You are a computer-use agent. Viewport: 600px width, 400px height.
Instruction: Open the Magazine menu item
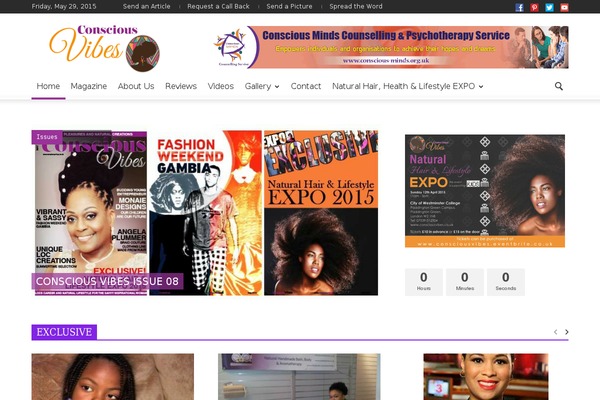(x=89, y=86)
